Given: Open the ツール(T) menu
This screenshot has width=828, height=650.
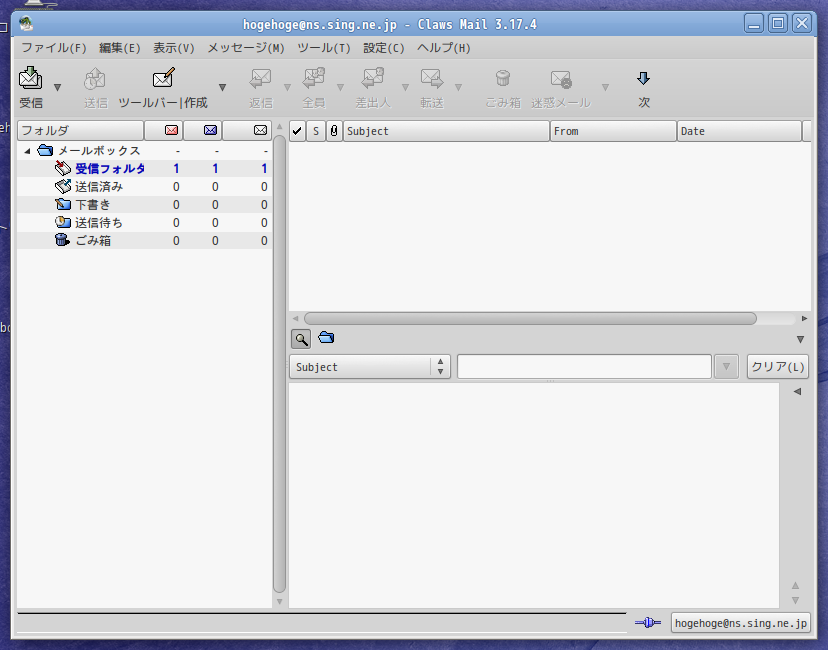Looking at the screenshot, I should click(324, 48).
